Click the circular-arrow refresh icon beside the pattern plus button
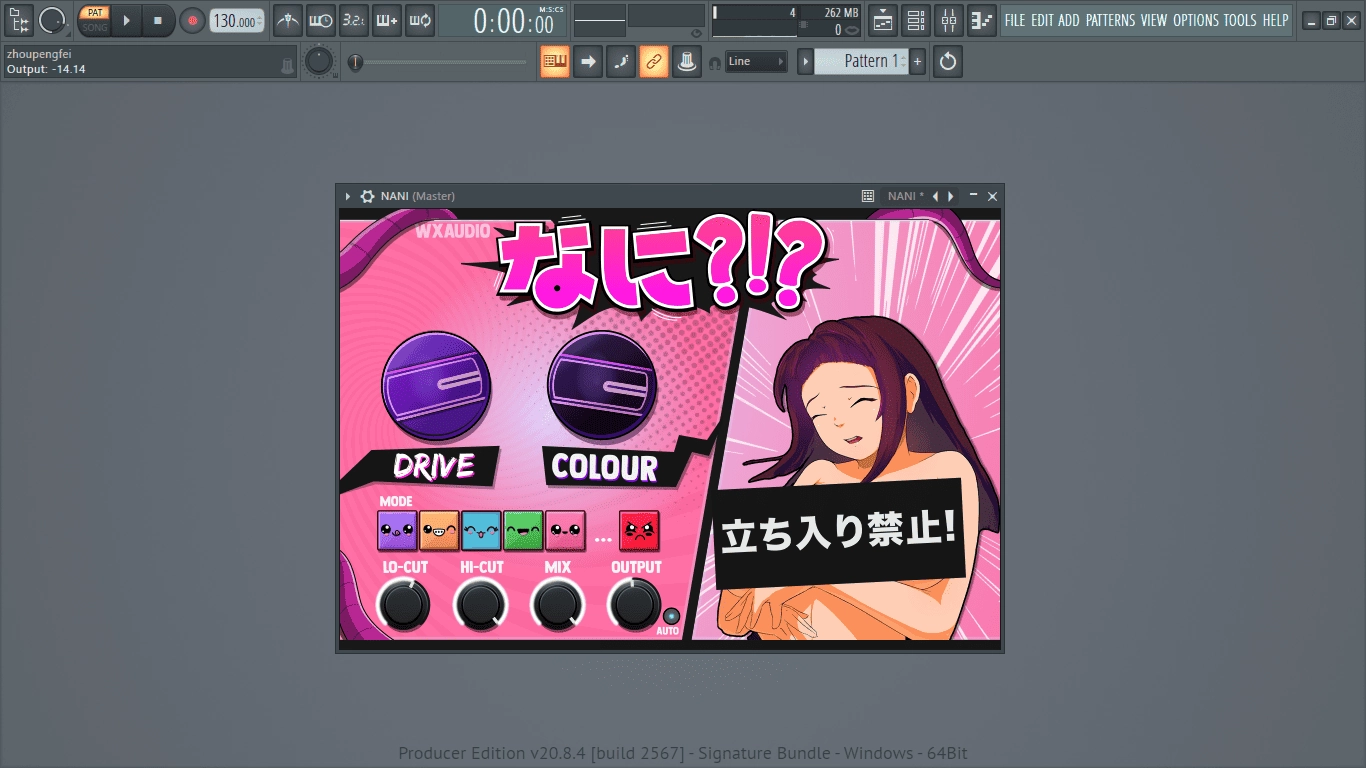The width and height of the screenshot is (1366, 768). (x=948, y=62)
